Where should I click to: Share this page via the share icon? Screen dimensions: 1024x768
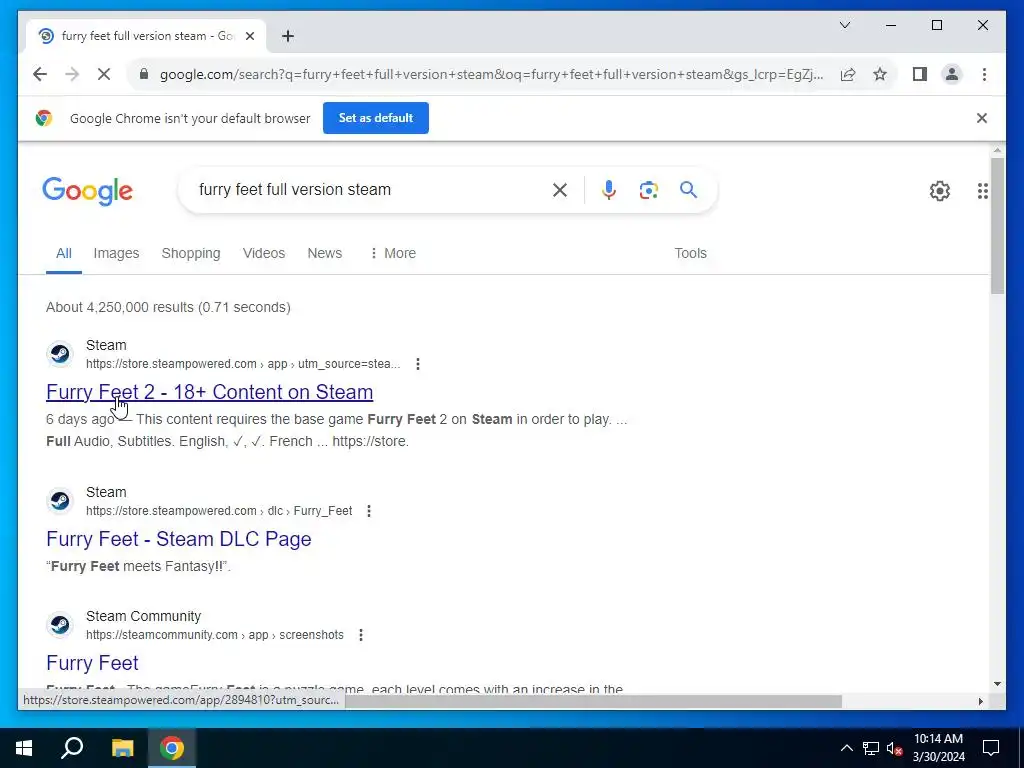point(848,74)
